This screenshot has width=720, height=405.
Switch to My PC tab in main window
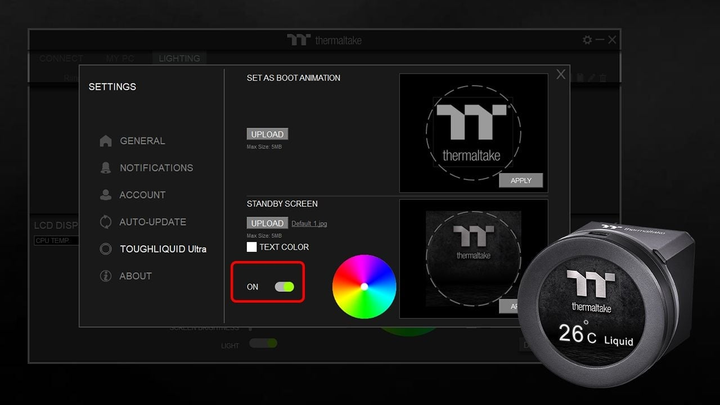pyautogui.click(x=120, y=58)
